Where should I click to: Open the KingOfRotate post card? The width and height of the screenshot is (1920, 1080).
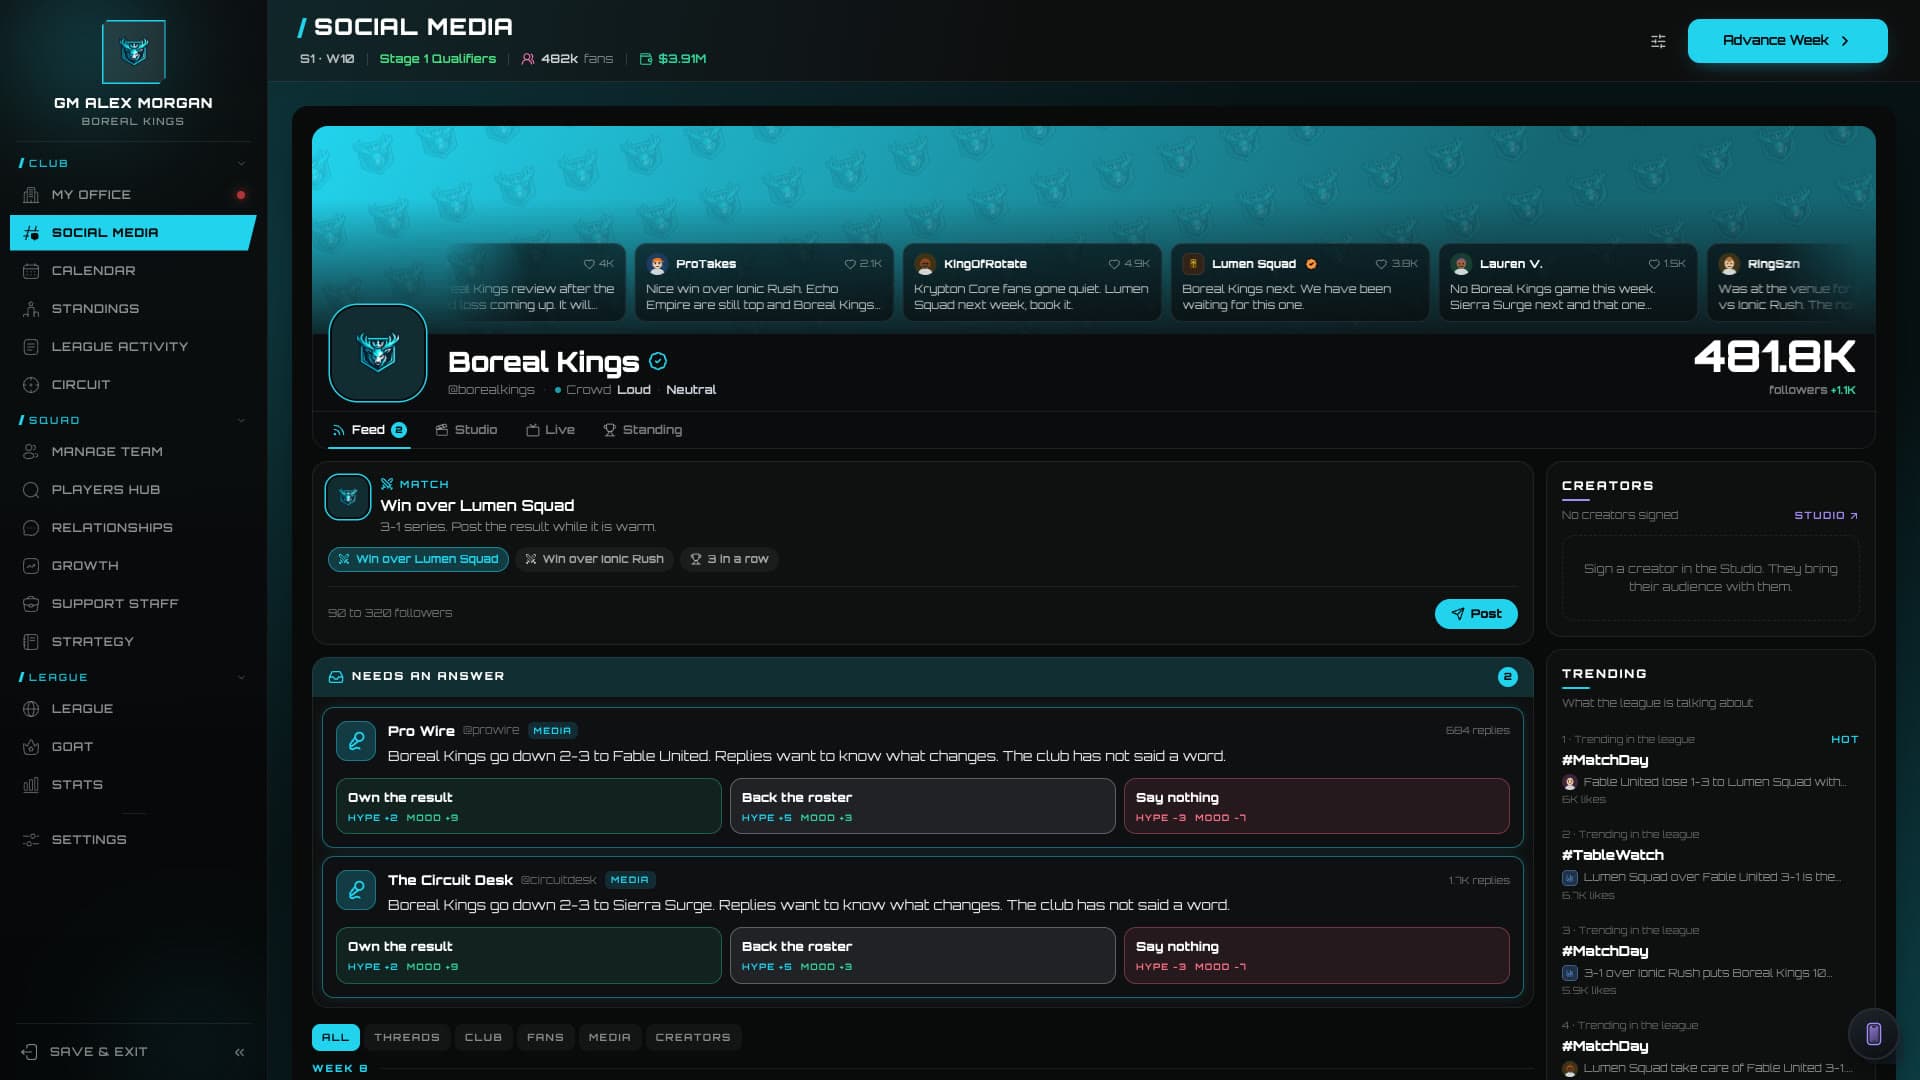pyautogui.click(x=1032, y=282)
